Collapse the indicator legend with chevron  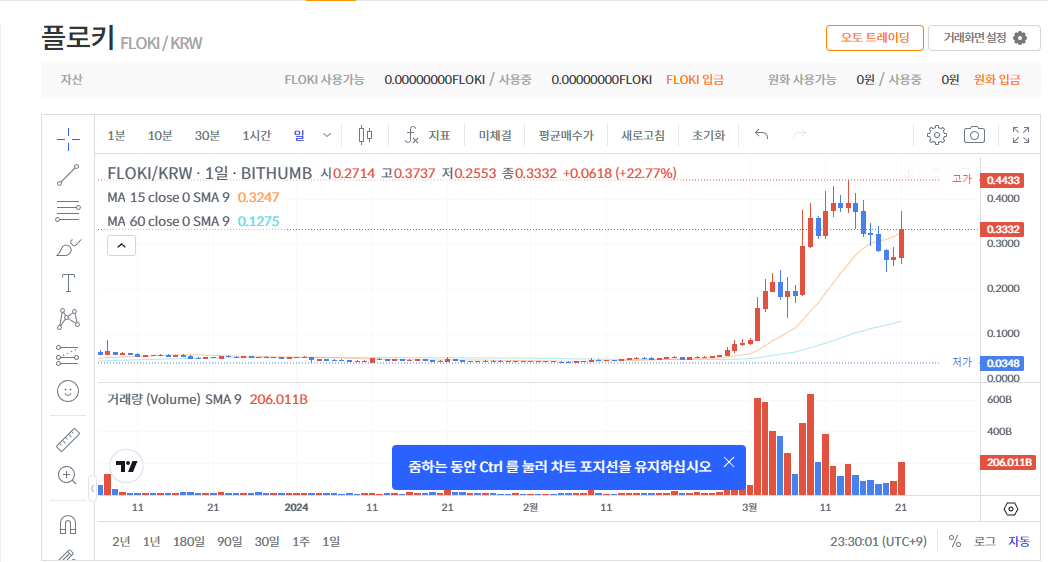coord(122,246)
